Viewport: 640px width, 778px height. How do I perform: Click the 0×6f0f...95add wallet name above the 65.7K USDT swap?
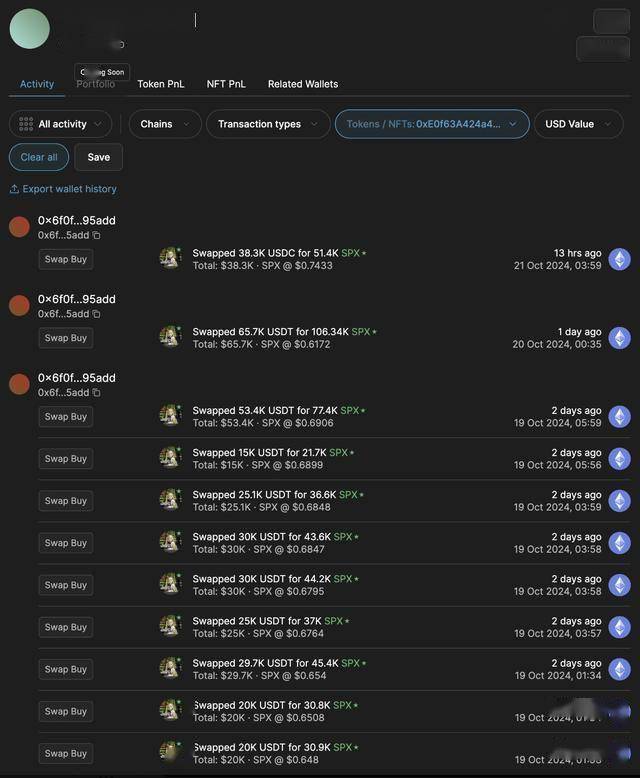(x=76, y=299)
